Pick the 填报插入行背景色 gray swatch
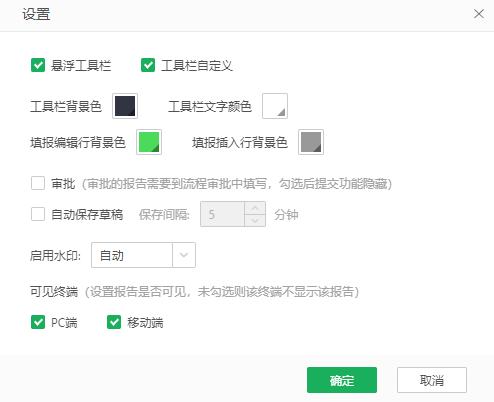Viewport: 494px width, 402px height. (x=311, y=142)
